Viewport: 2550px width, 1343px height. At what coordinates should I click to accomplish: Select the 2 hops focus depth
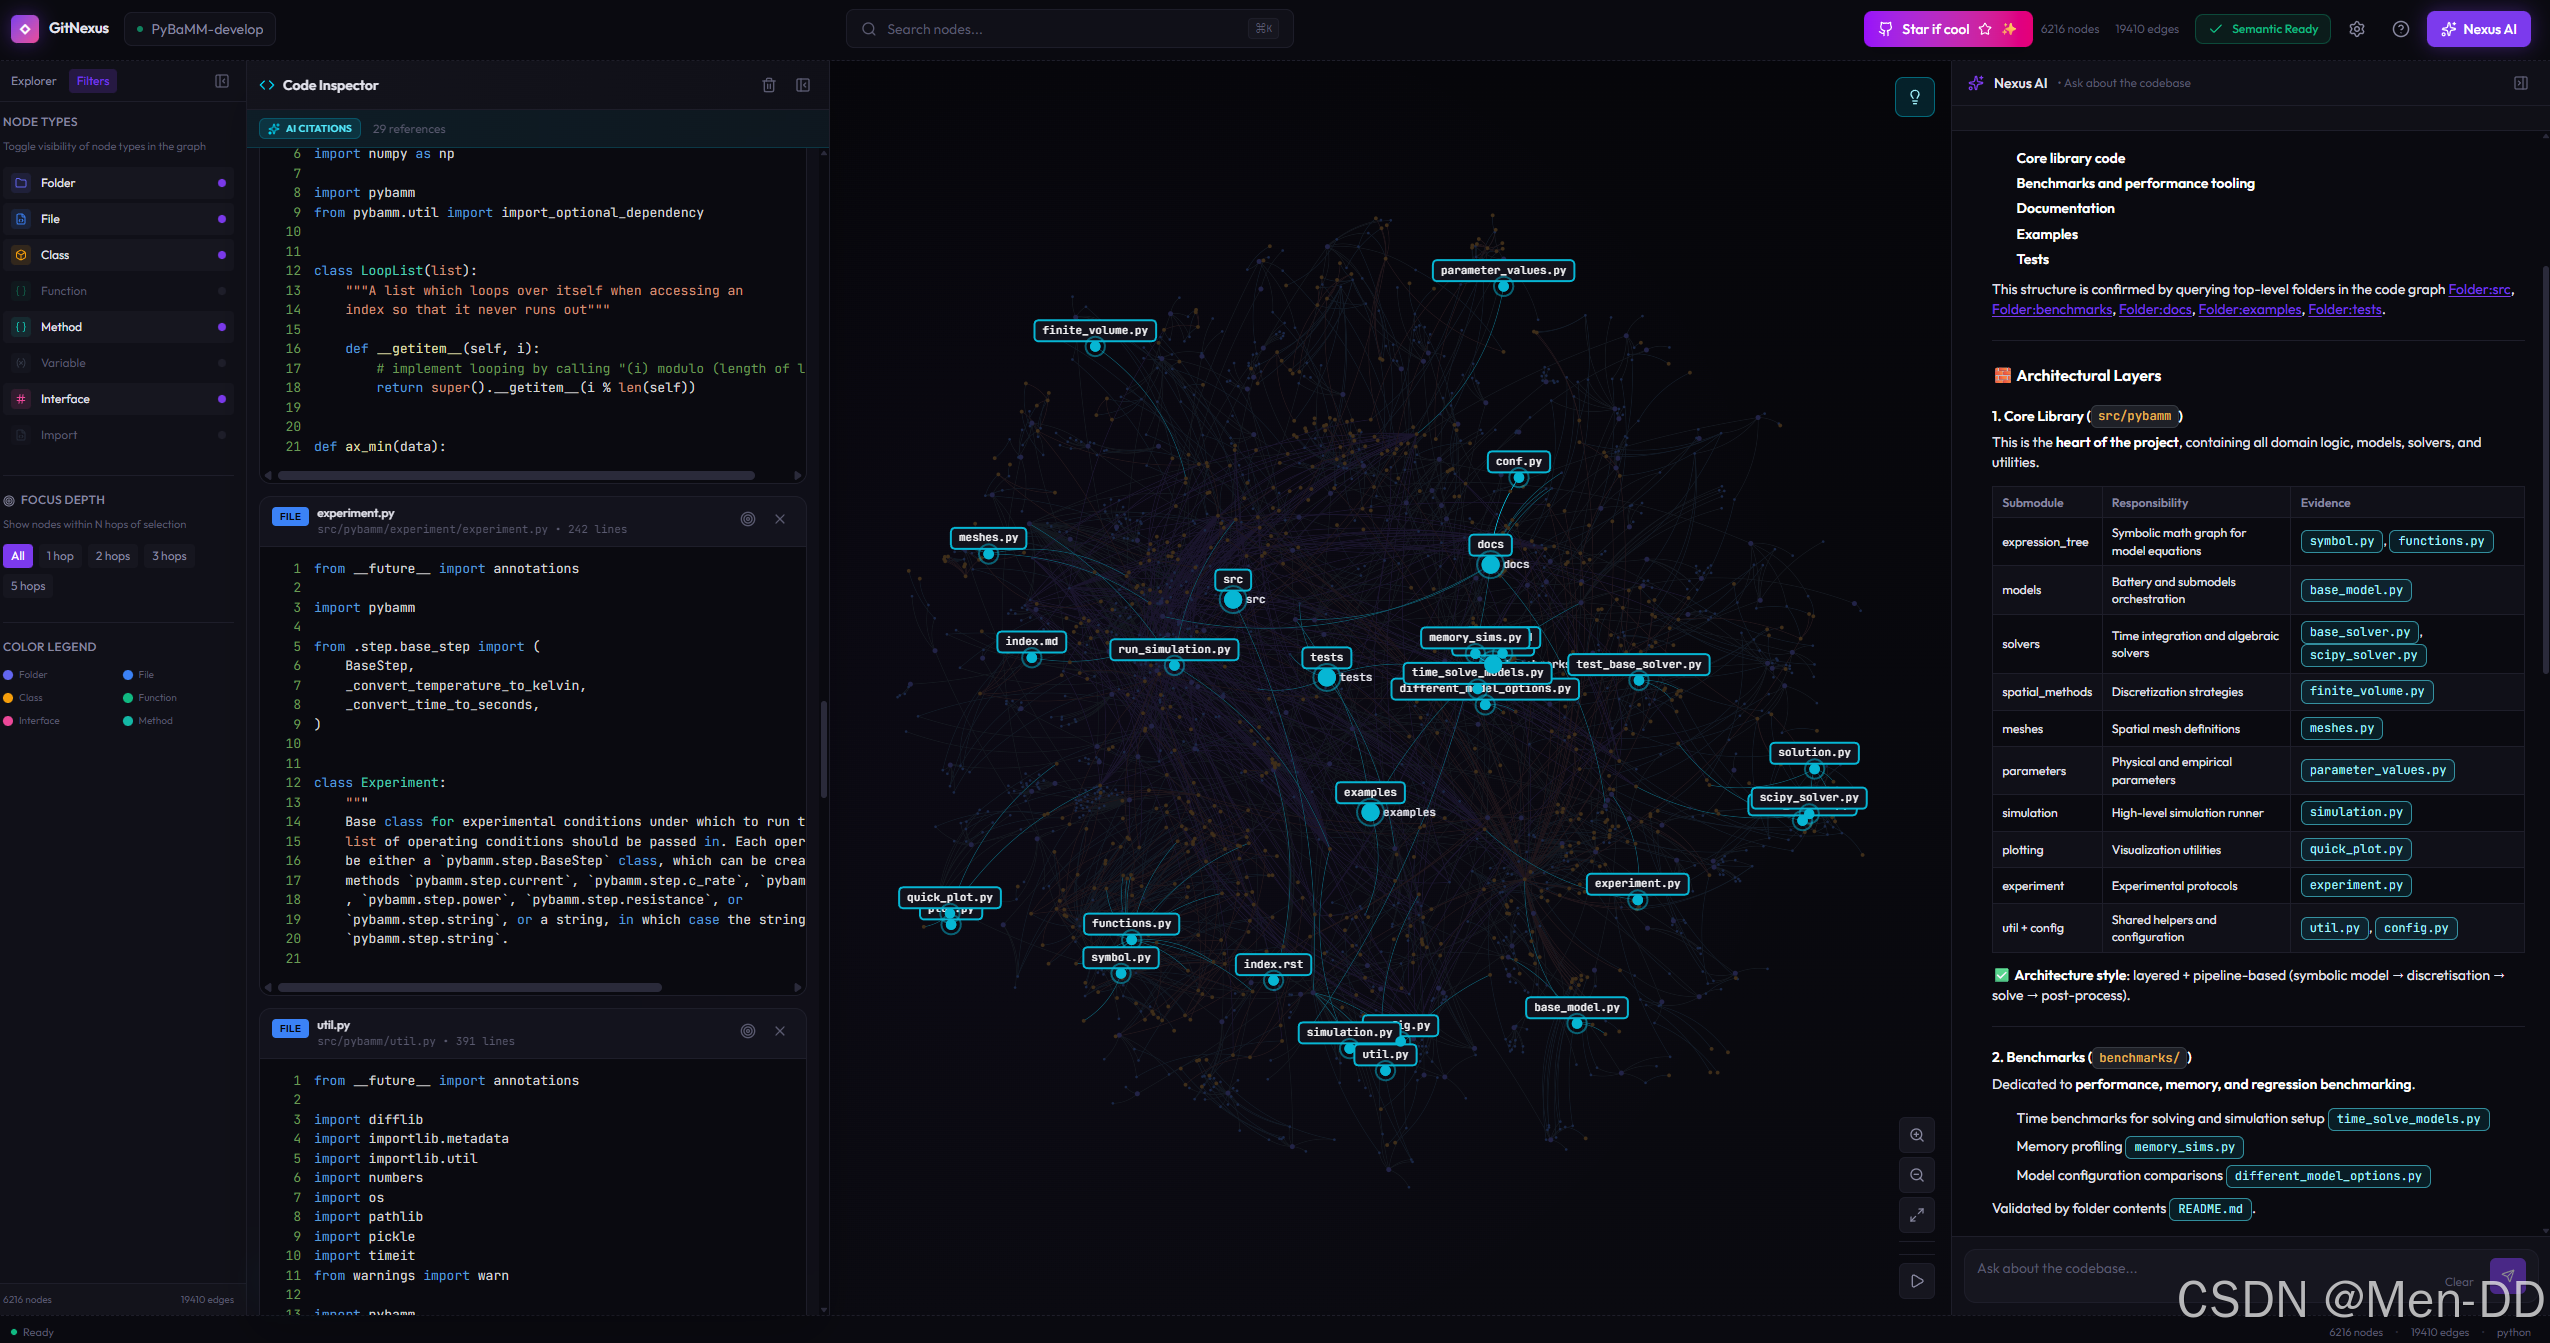point(112,556)
